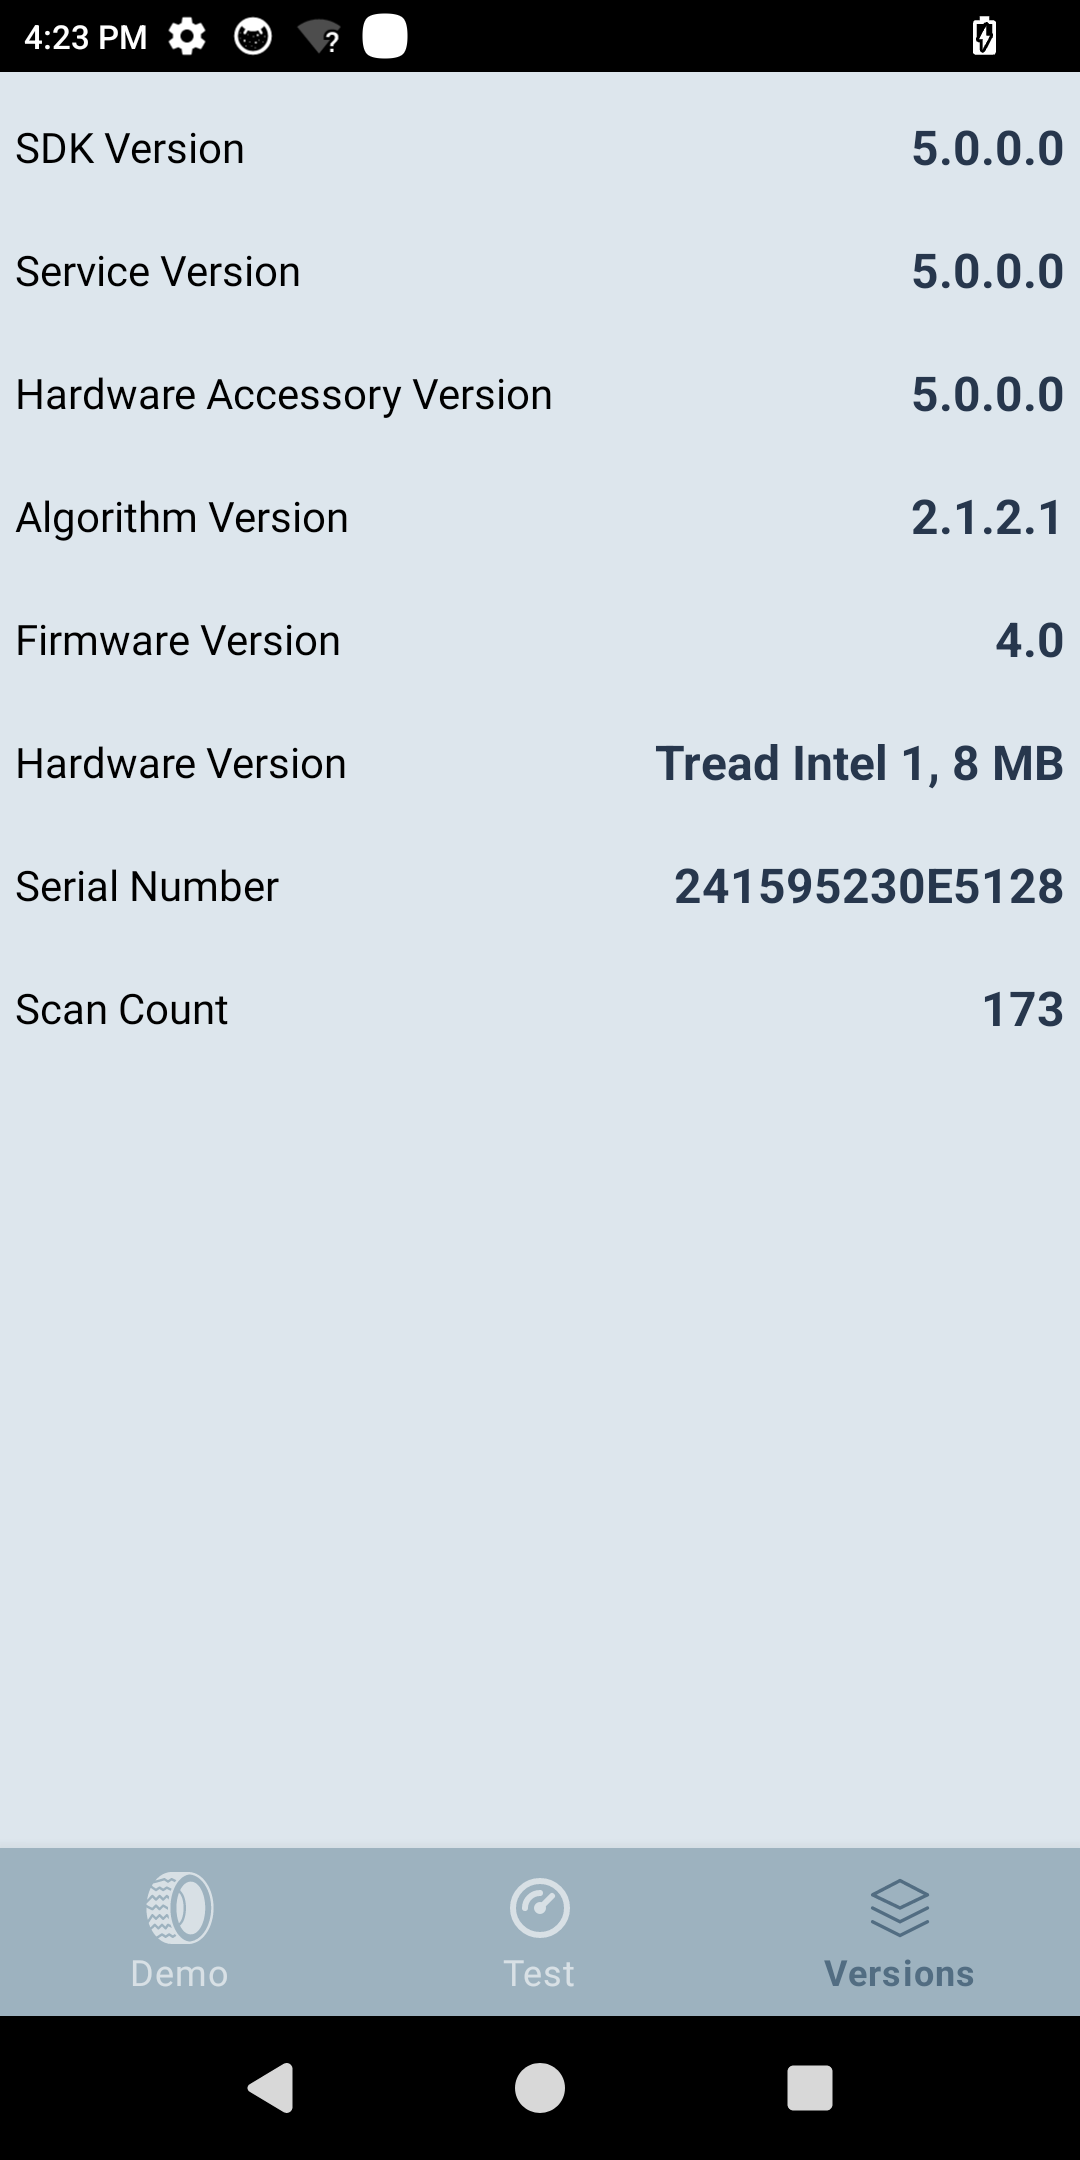Tap the battery charging icon

(984, 38)
